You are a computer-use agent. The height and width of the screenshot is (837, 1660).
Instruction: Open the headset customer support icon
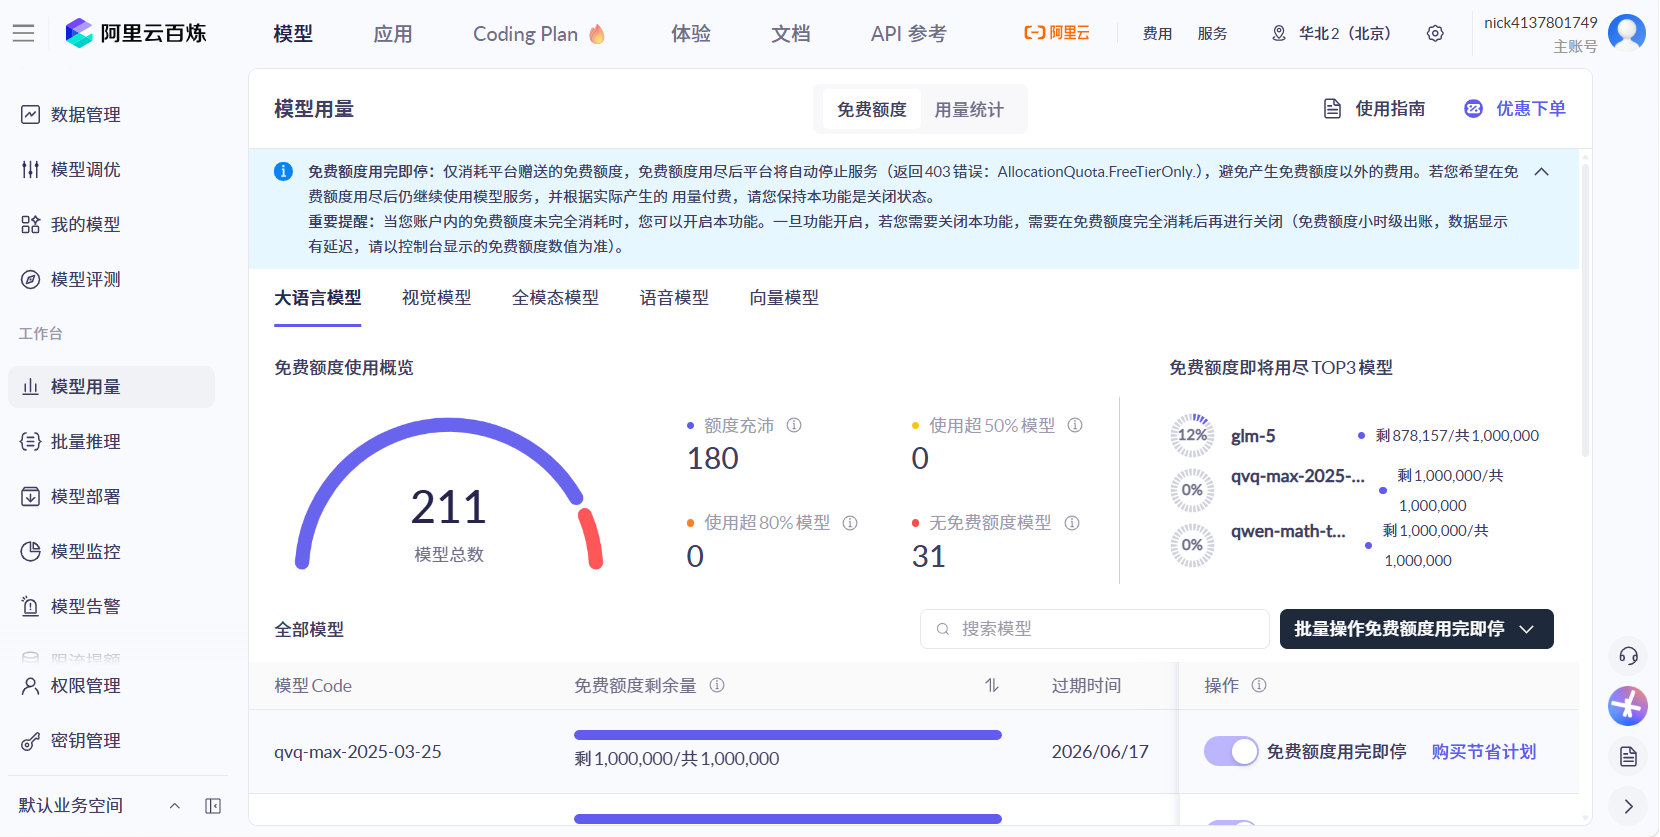coord(1628,656)
